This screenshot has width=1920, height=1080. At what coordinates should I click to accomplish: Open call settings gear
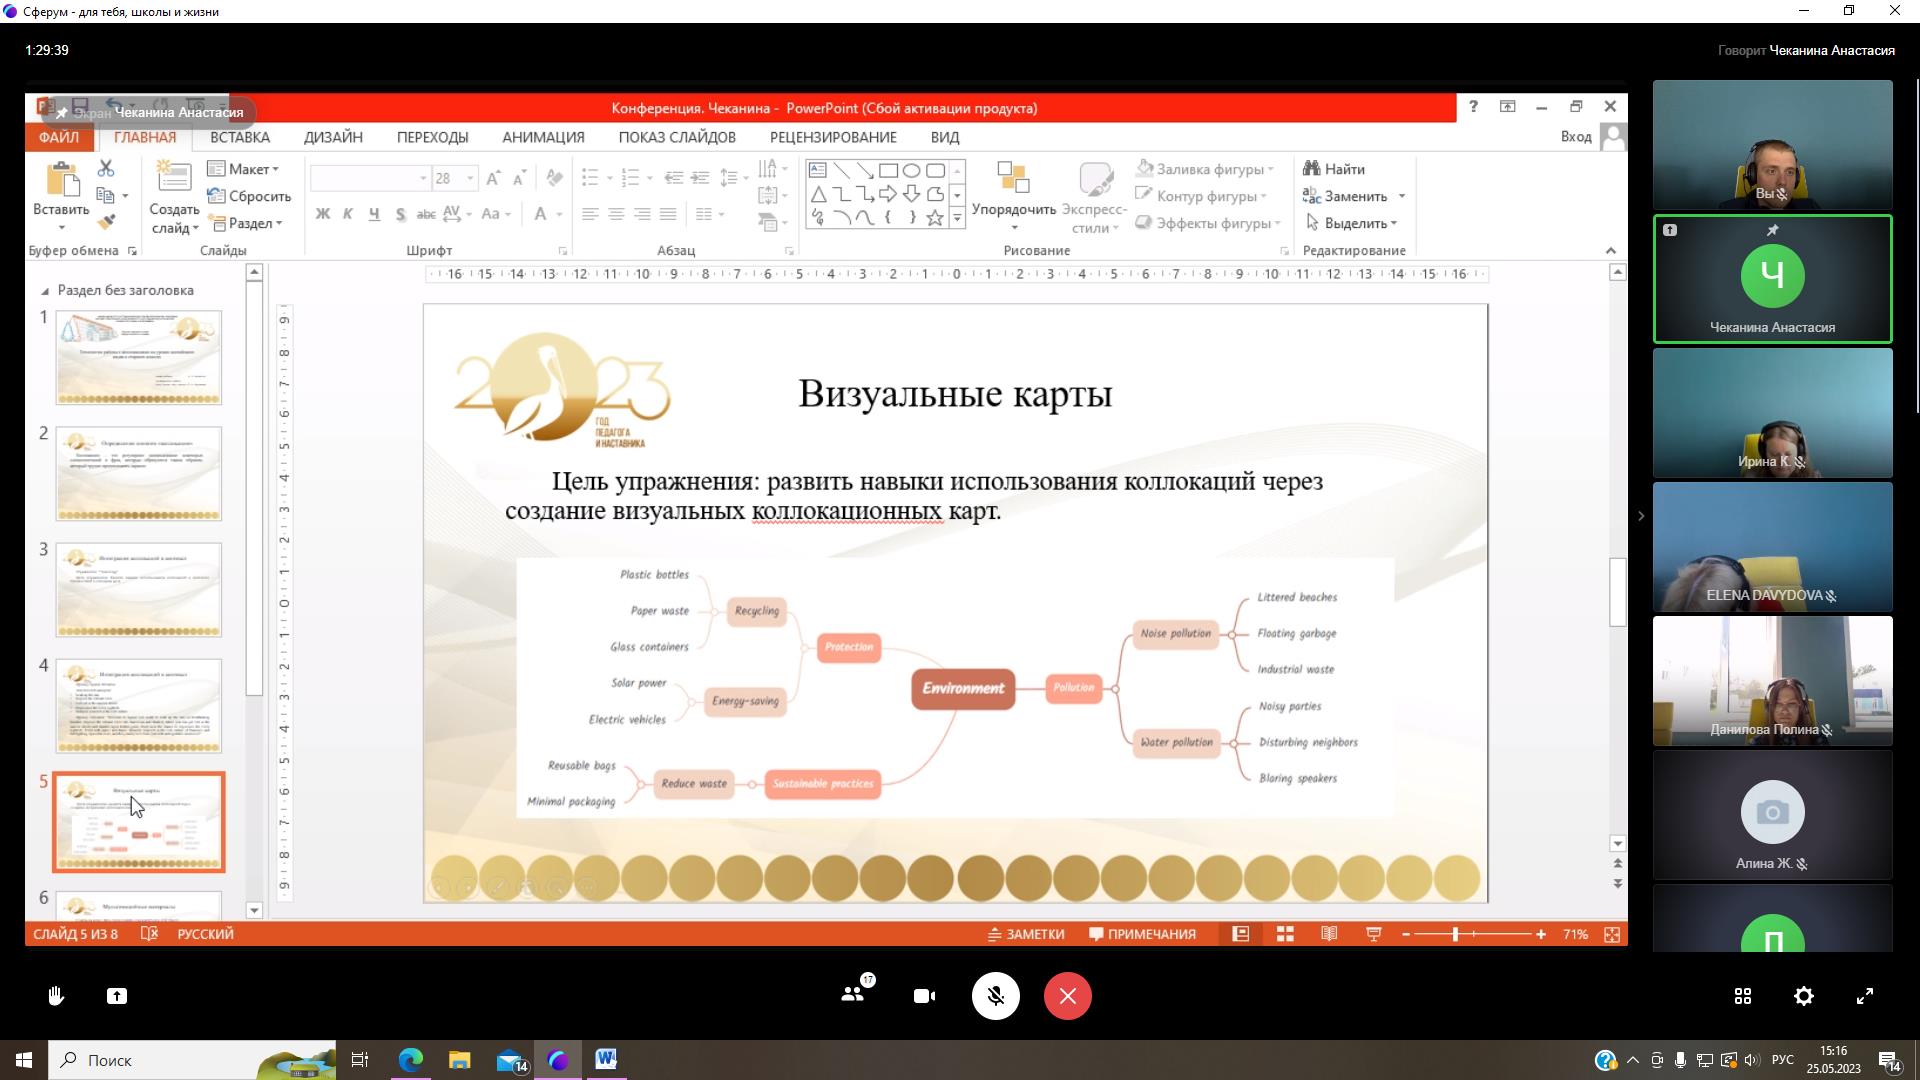click(1803, 996)
